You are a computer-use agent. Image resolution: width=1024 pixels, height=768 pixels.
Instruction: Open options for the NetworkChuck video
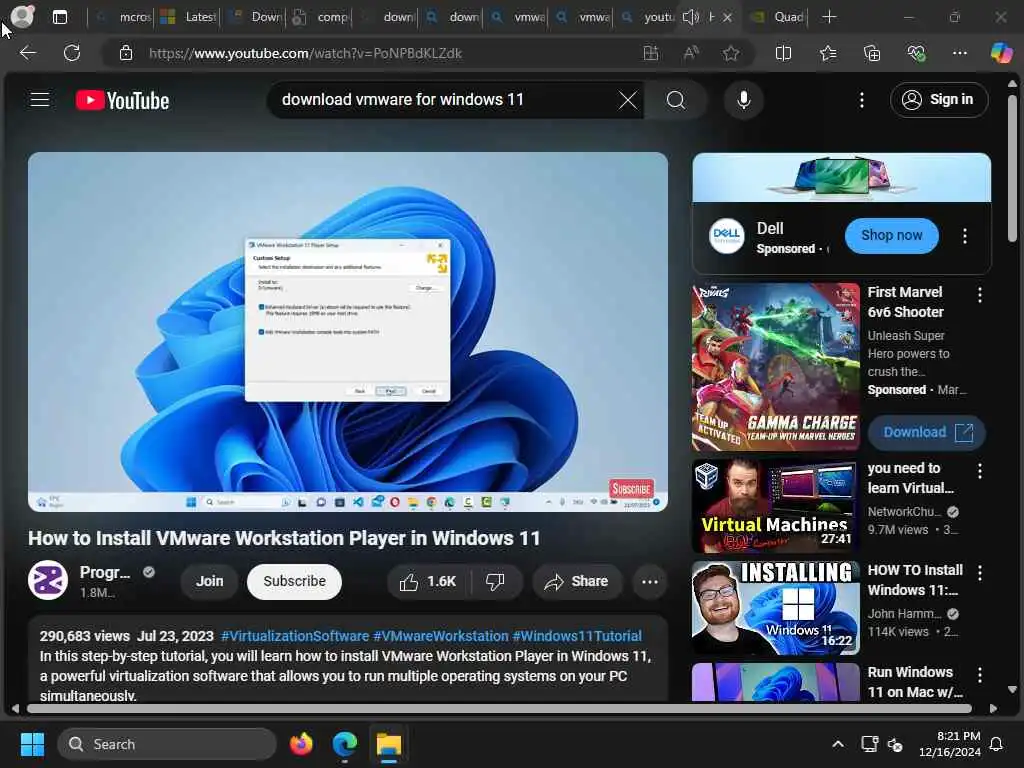click(x=980, y=471)
